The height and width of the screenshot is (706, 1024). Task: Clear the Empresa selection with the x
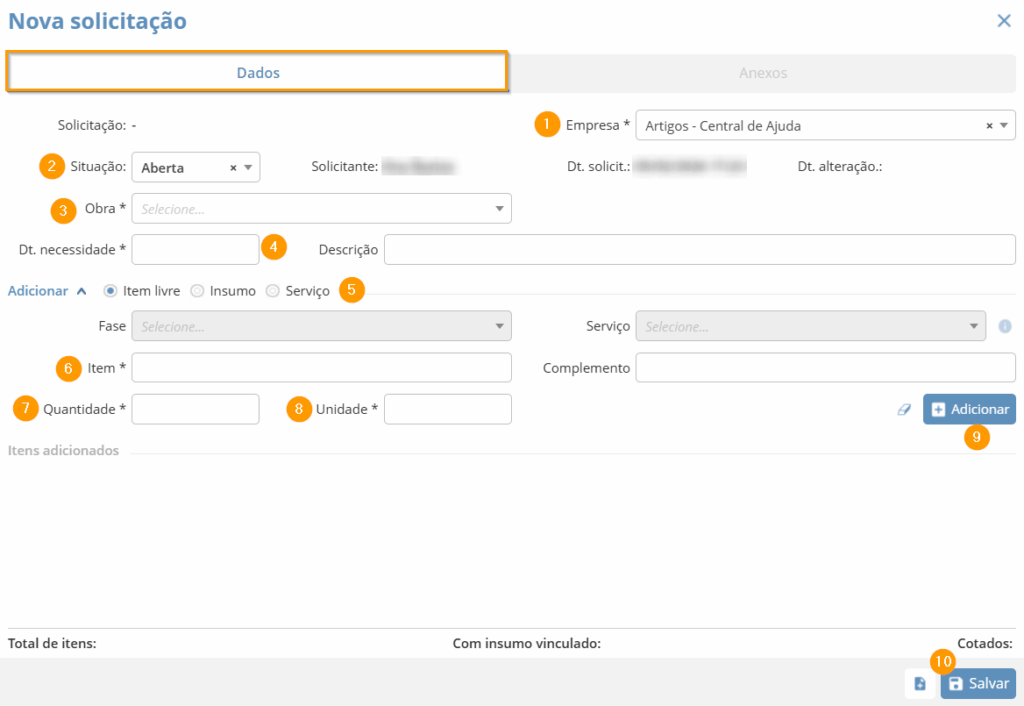coord(990,126)
